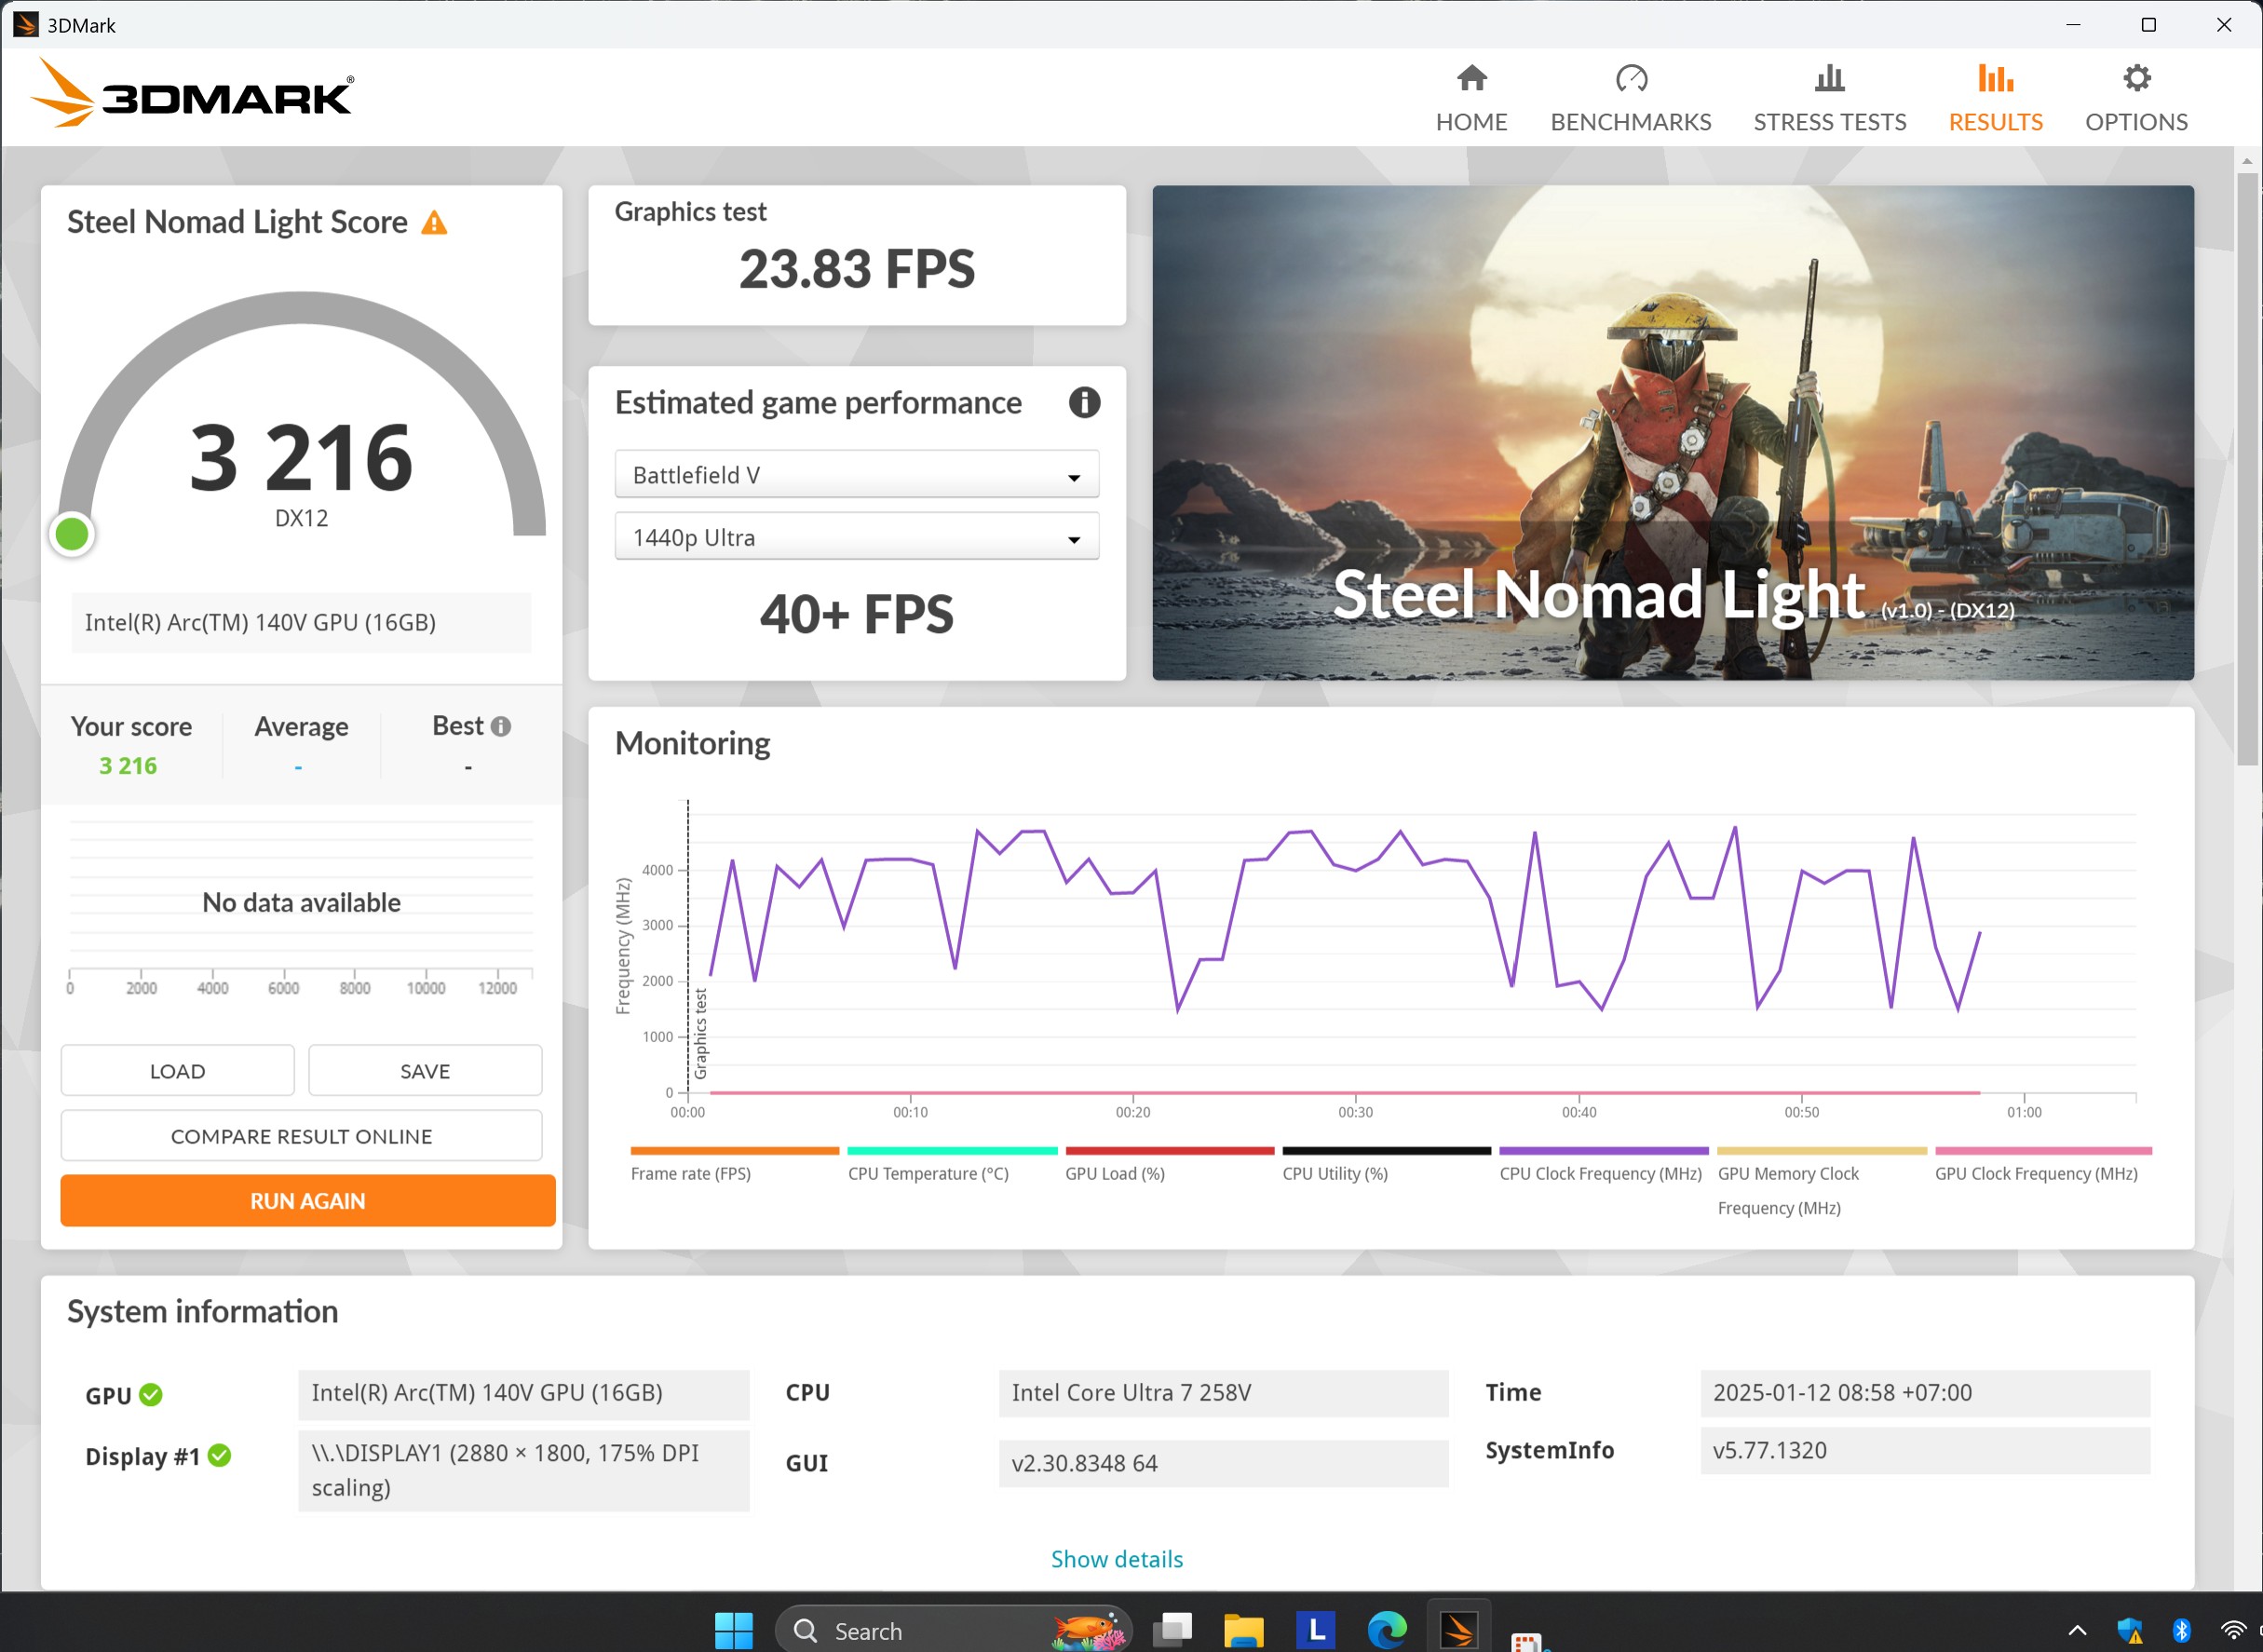Toggle GPU Load (%) legend series
2263x1652 pixels.
[1114, 1173]
